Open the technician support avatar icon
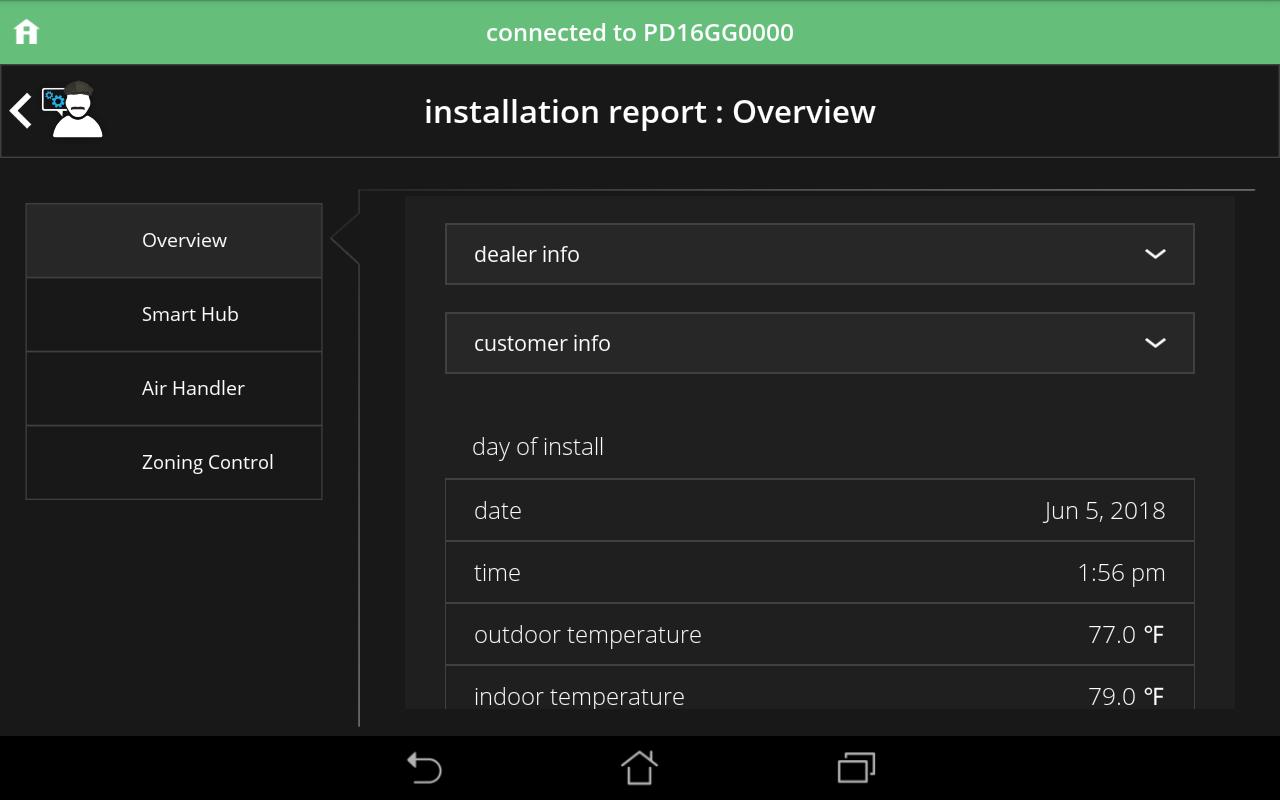This screenshot has width=1280, height=800. click(x=74, y=109)
